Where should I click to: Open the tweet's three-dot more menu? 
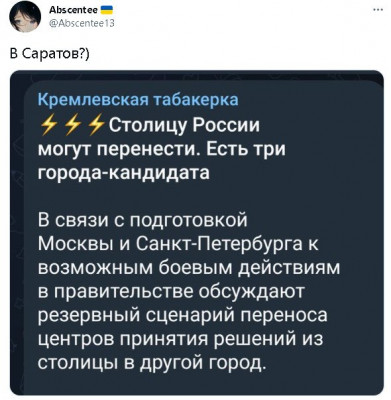point(378,10)
